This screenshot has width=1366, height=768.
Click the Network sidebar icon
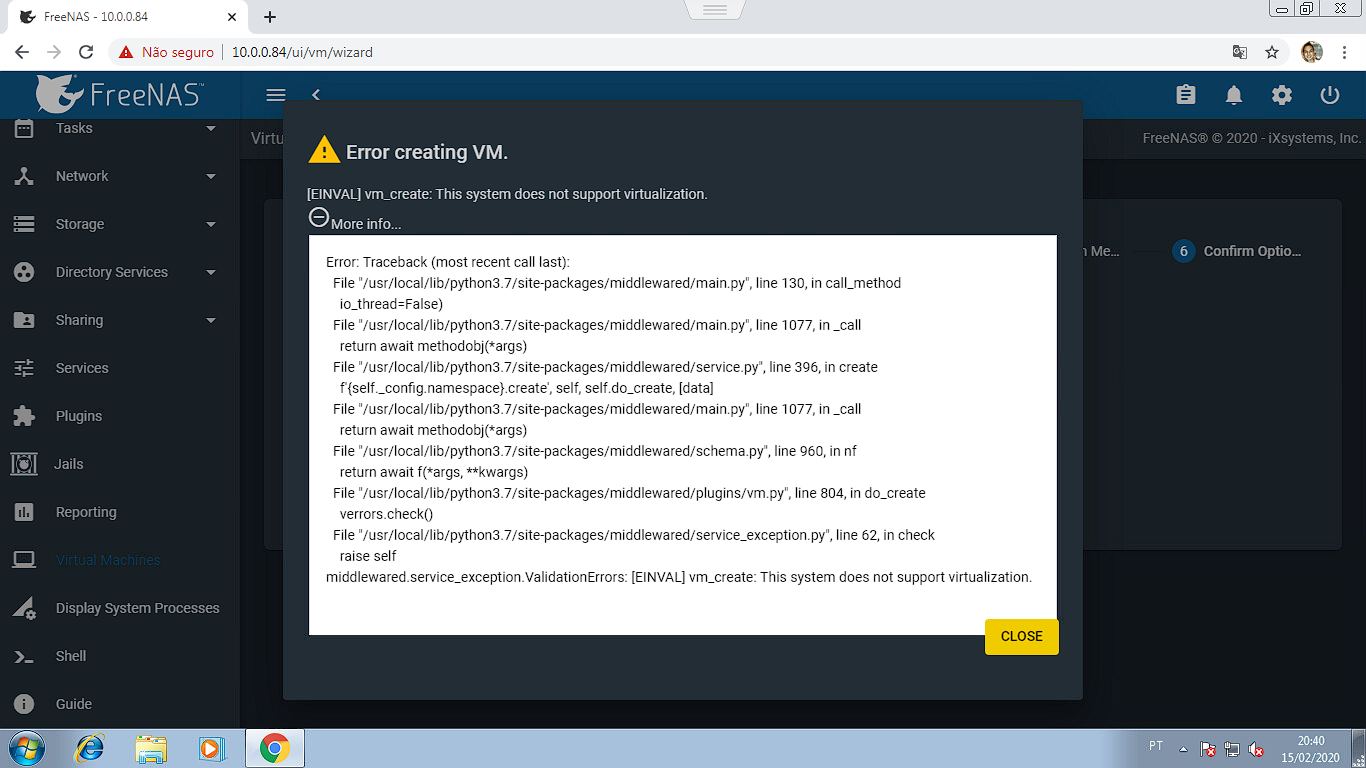tap(24, 176)
